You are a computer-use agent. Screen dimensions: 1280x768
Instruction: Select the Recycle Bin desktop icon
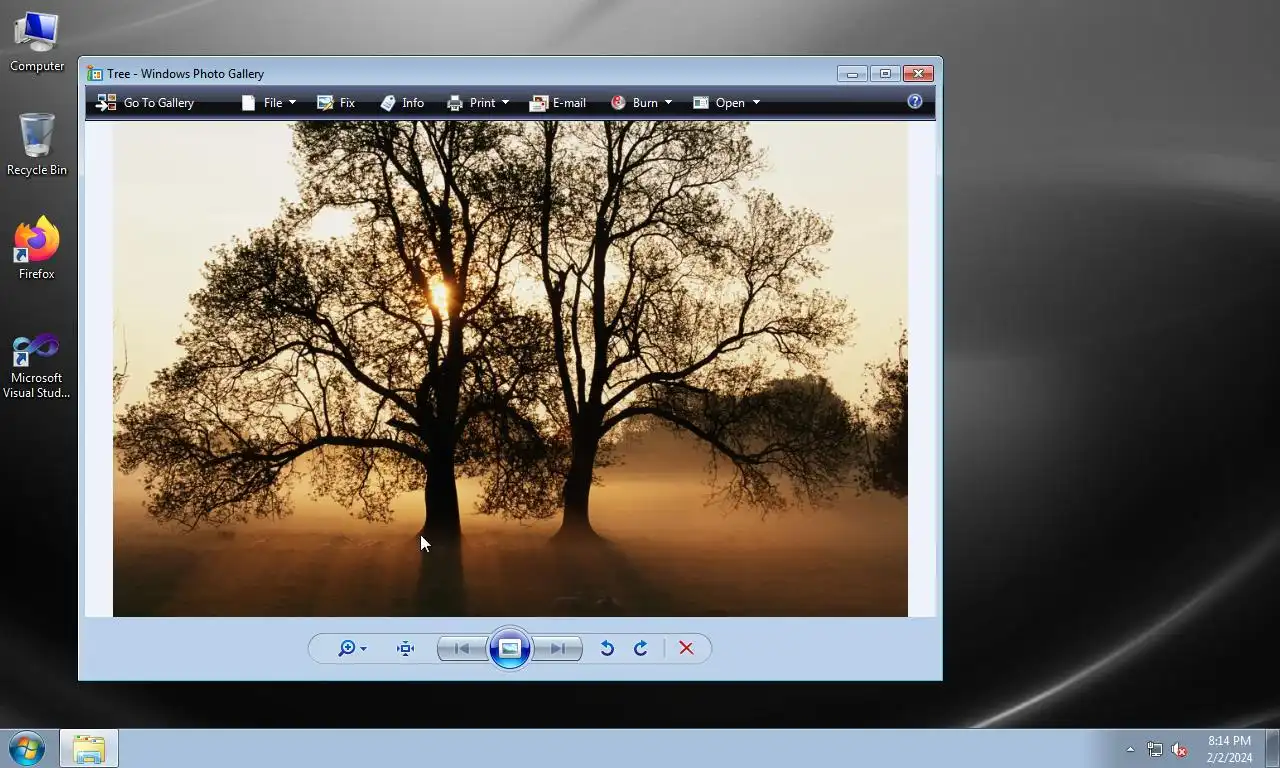tap(37, 145)
